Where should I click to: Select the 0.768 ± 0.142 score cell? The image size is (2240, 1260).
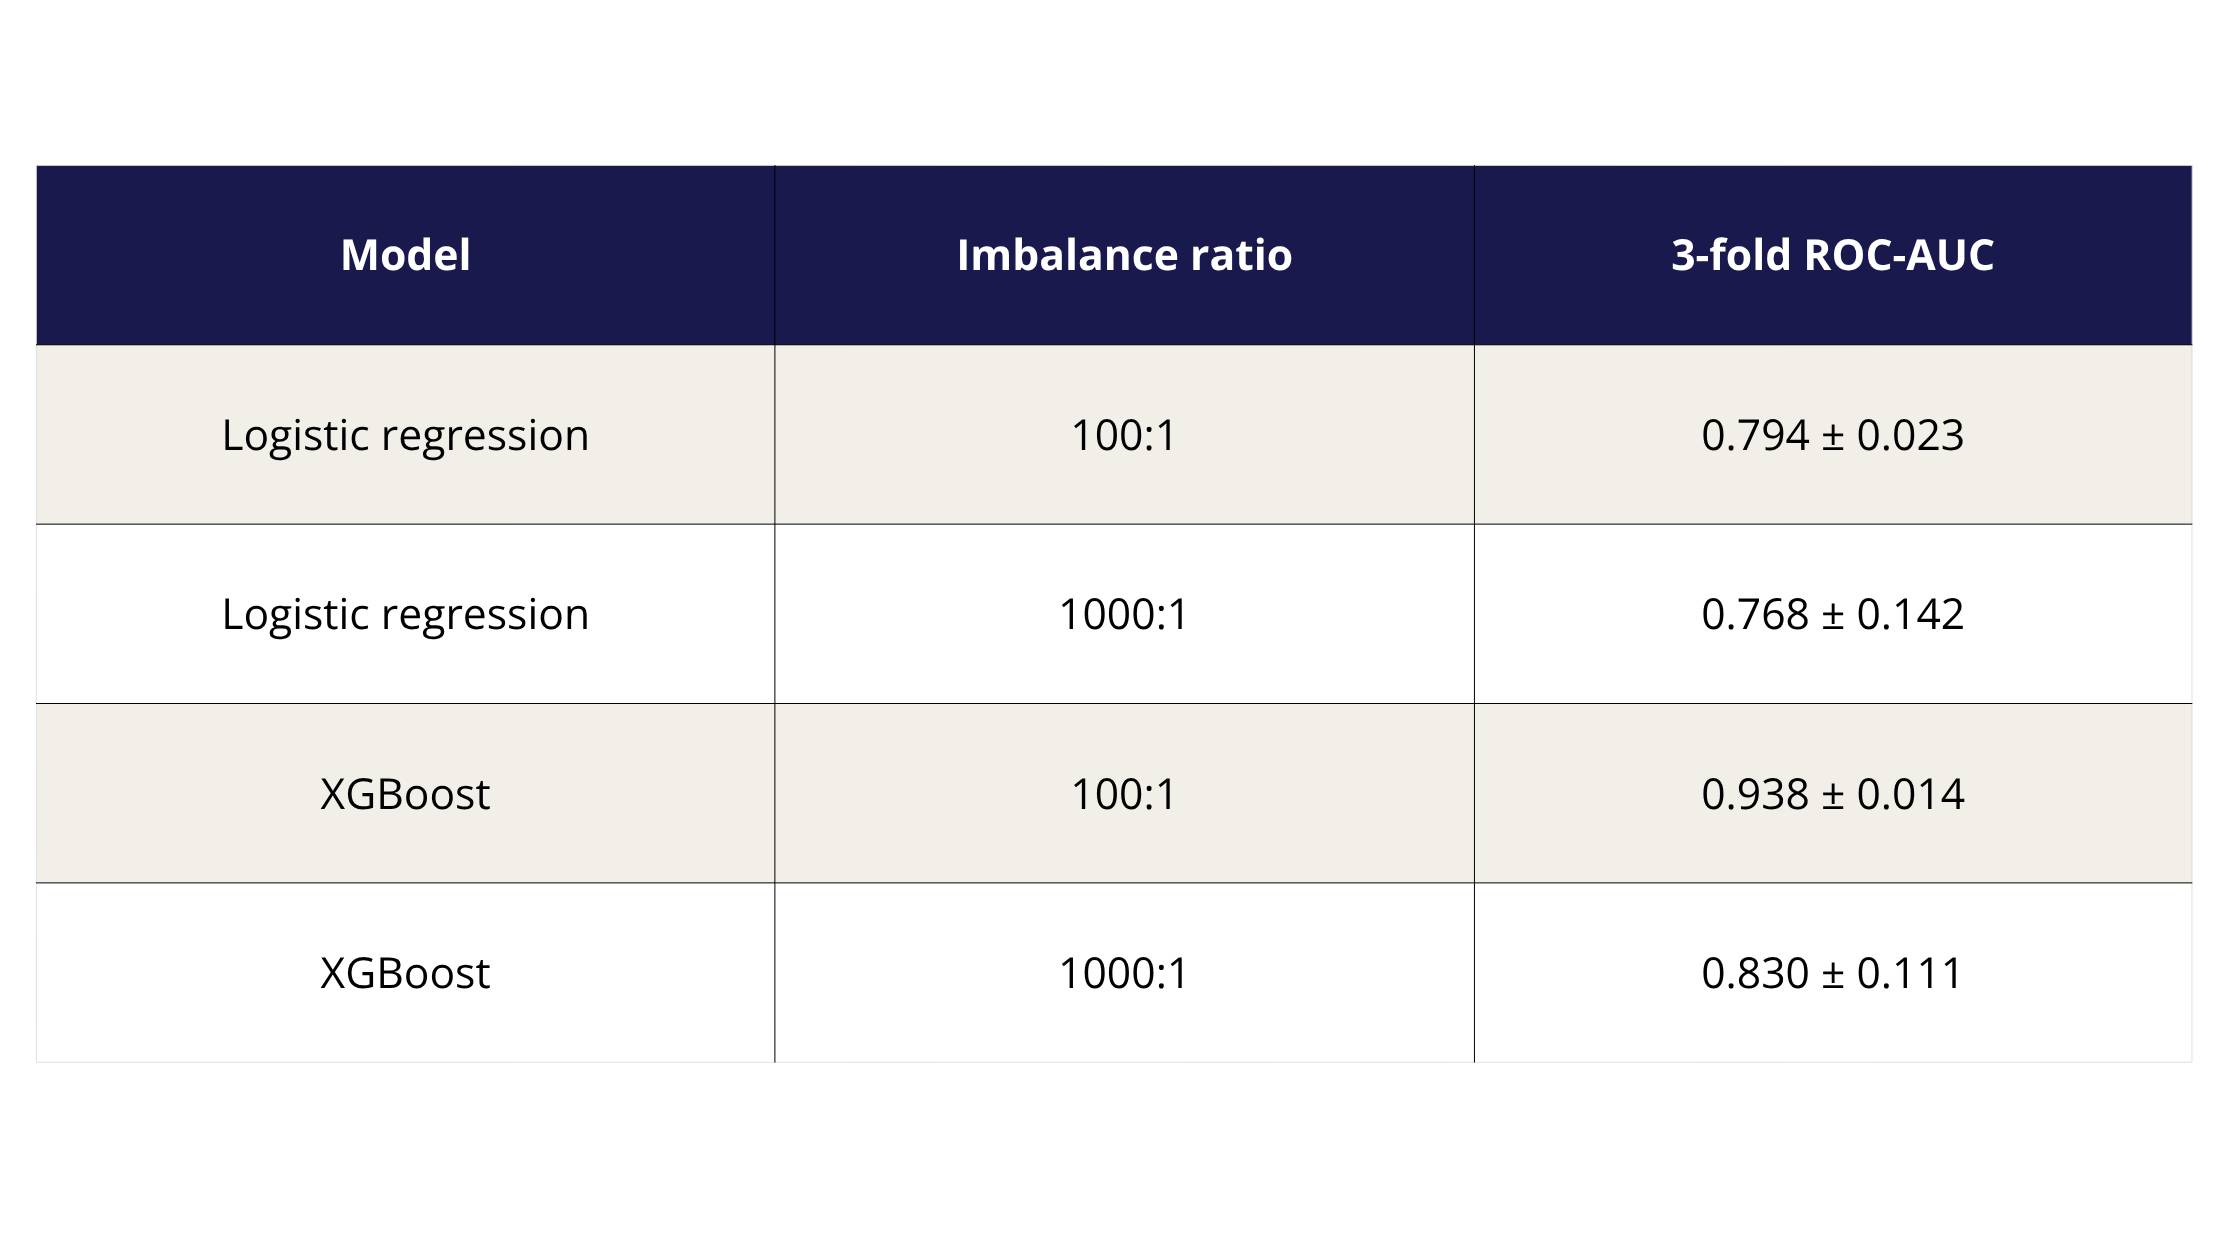[1832, 614]
